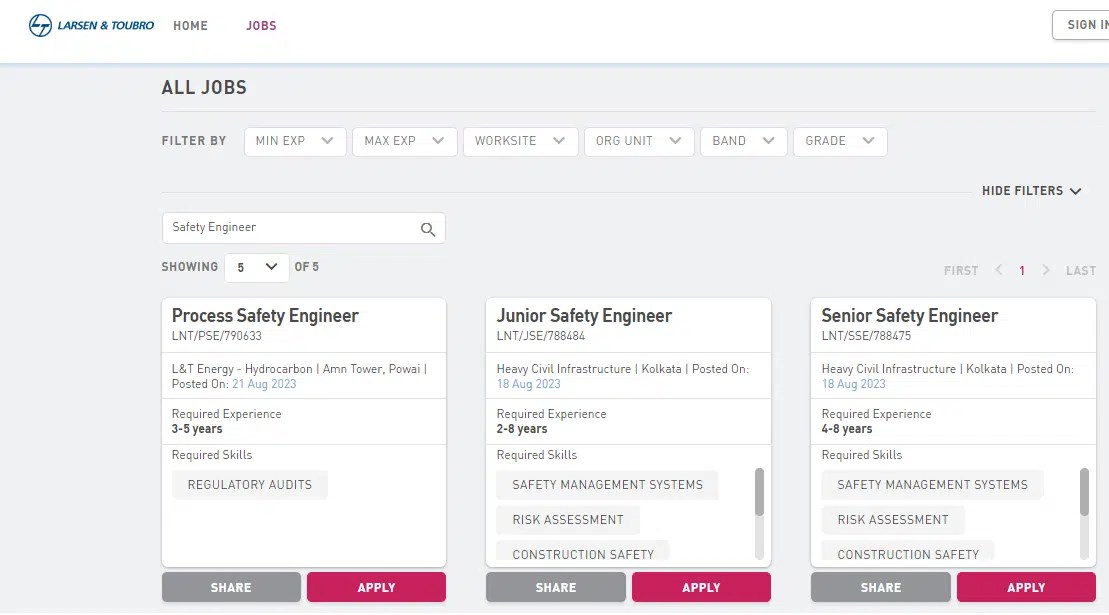
Task: Share the Junior Safety Engineer posting
Action: (x=555, y=587)
